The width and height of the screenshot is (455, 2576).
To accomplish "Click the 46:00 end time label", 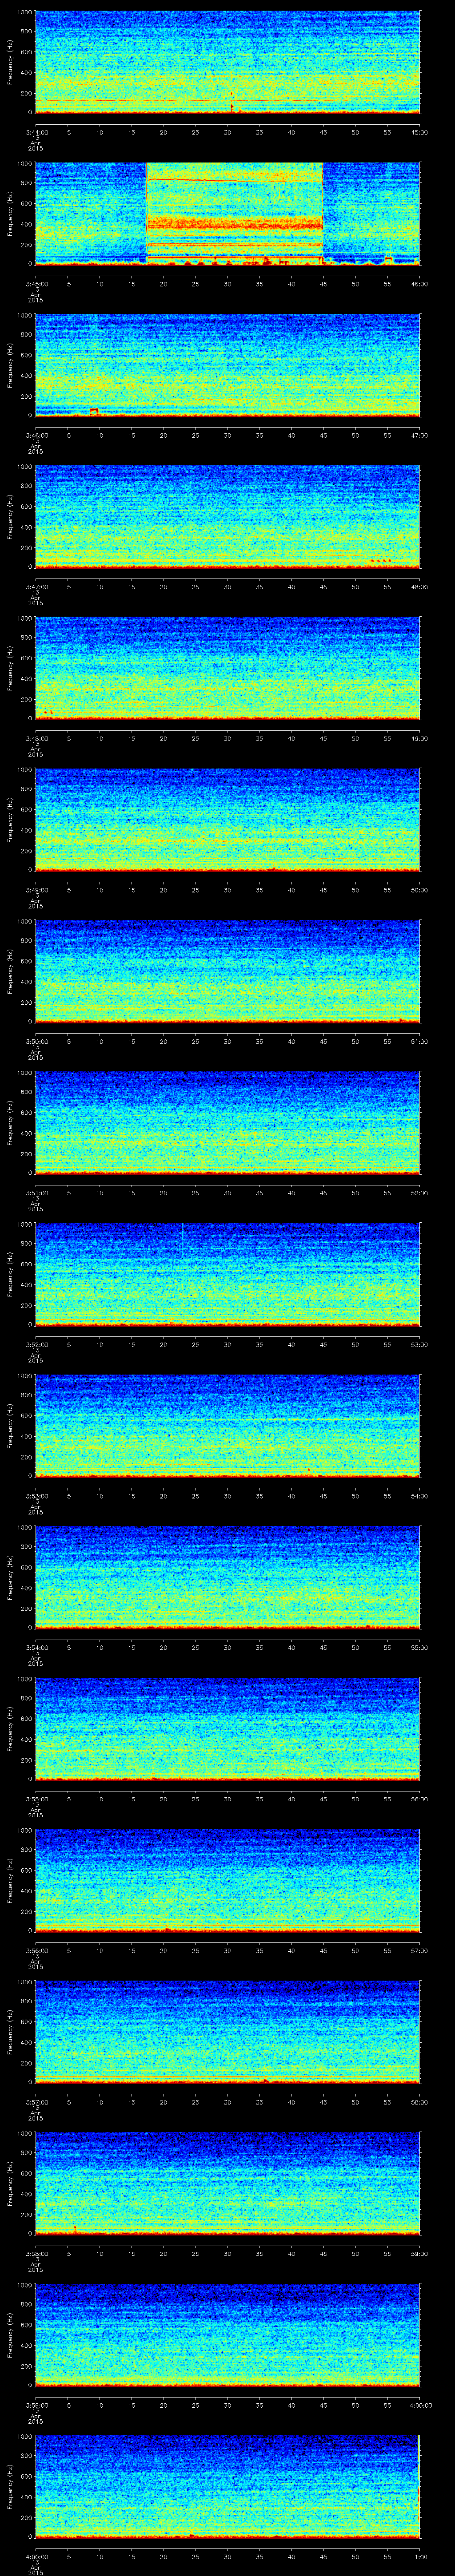I will pyautogui.click(x=420, y=284).
